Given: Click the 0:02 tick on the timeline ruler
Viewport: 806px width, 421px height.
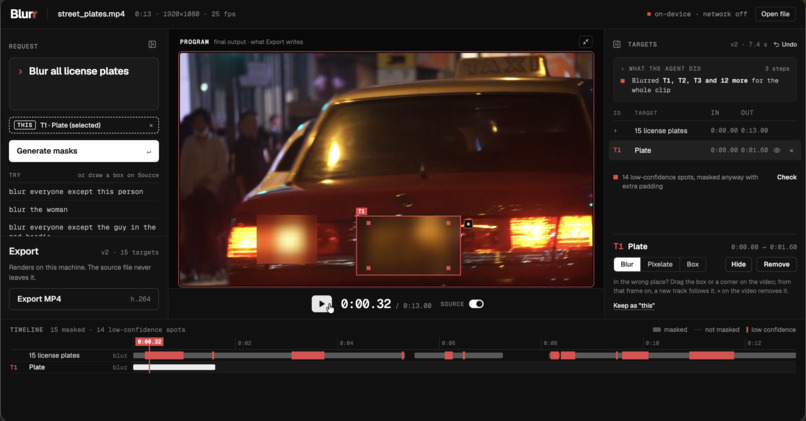Looking at the screenshot, I should [x=245, y=343].
